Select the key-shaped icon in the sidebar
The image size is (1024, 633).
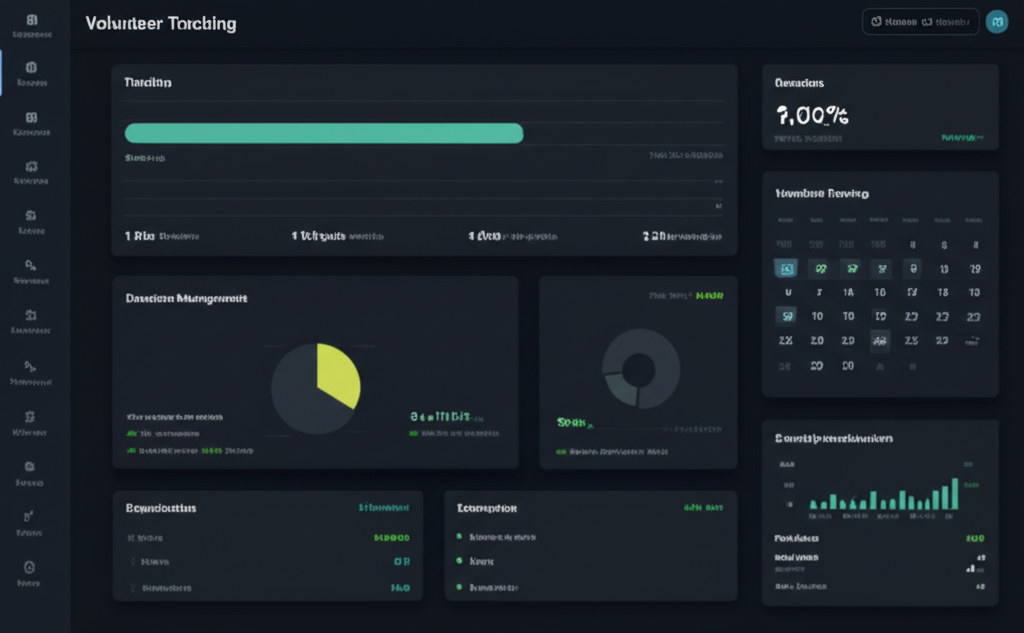pyautogui.click(x=31, y=265)
